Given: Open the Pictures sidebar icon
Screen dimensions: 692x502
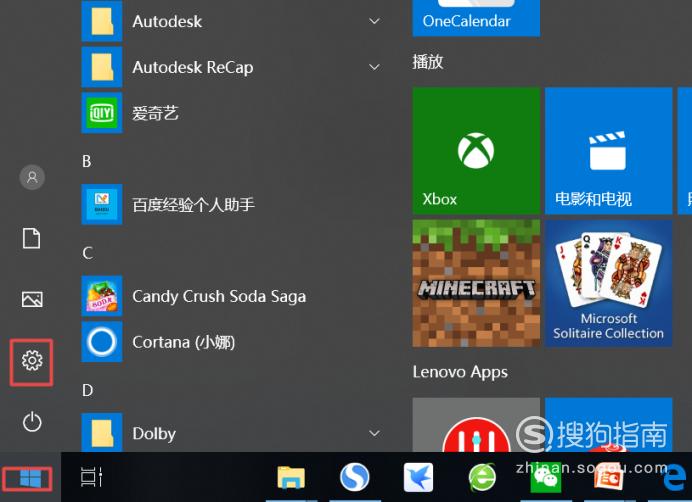Looking at the screenshot, I should point(32,299).
